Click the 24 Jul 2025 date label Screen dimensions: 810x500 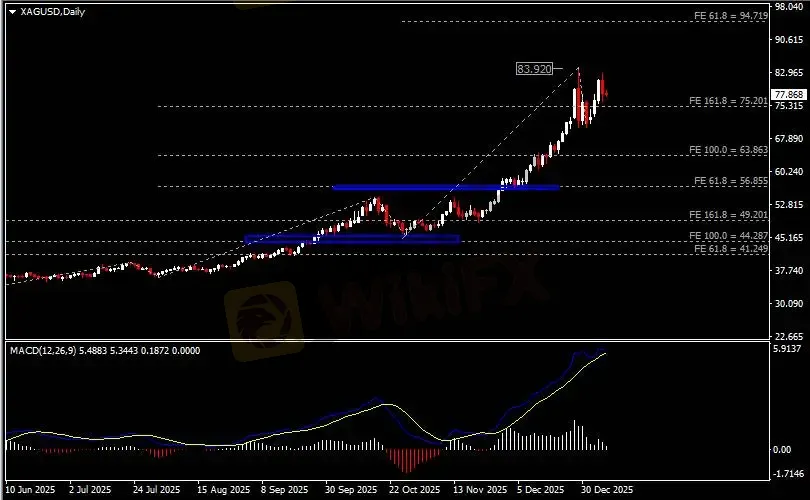[157, 490]
